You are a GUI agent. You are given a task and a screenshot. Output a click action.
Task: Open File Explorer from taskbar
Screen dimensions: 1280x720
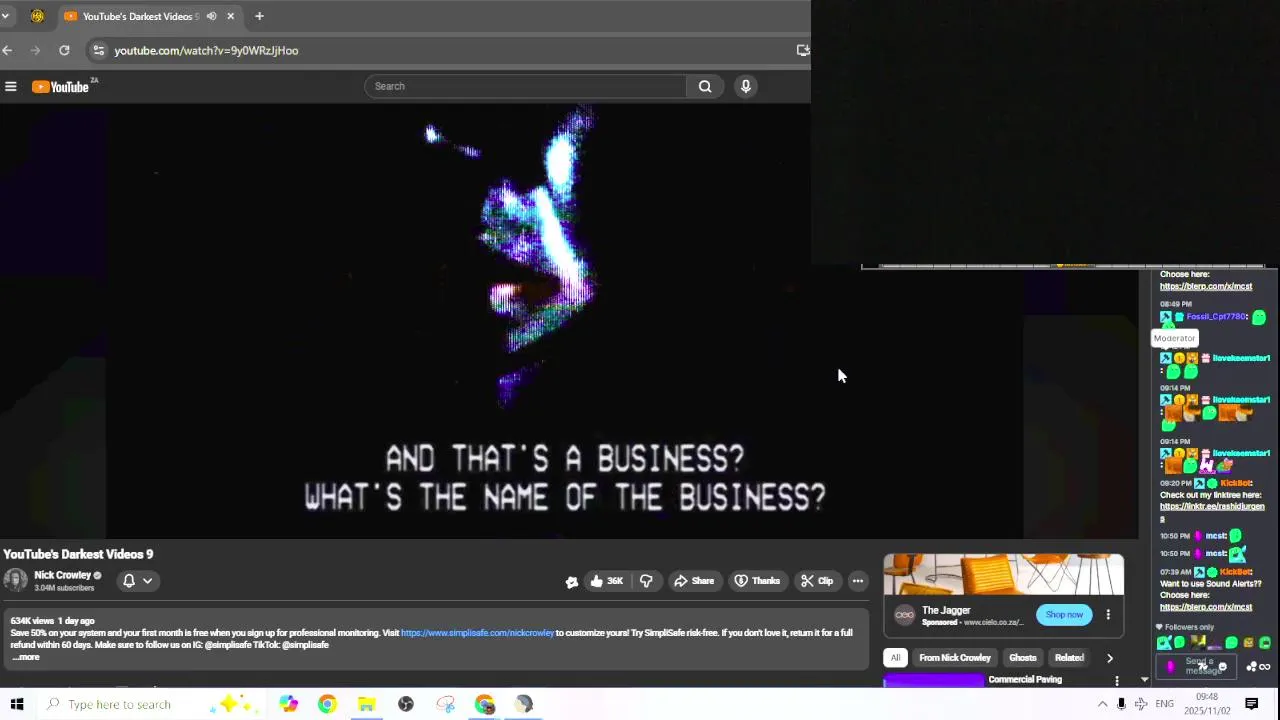(x=366, y=704)
